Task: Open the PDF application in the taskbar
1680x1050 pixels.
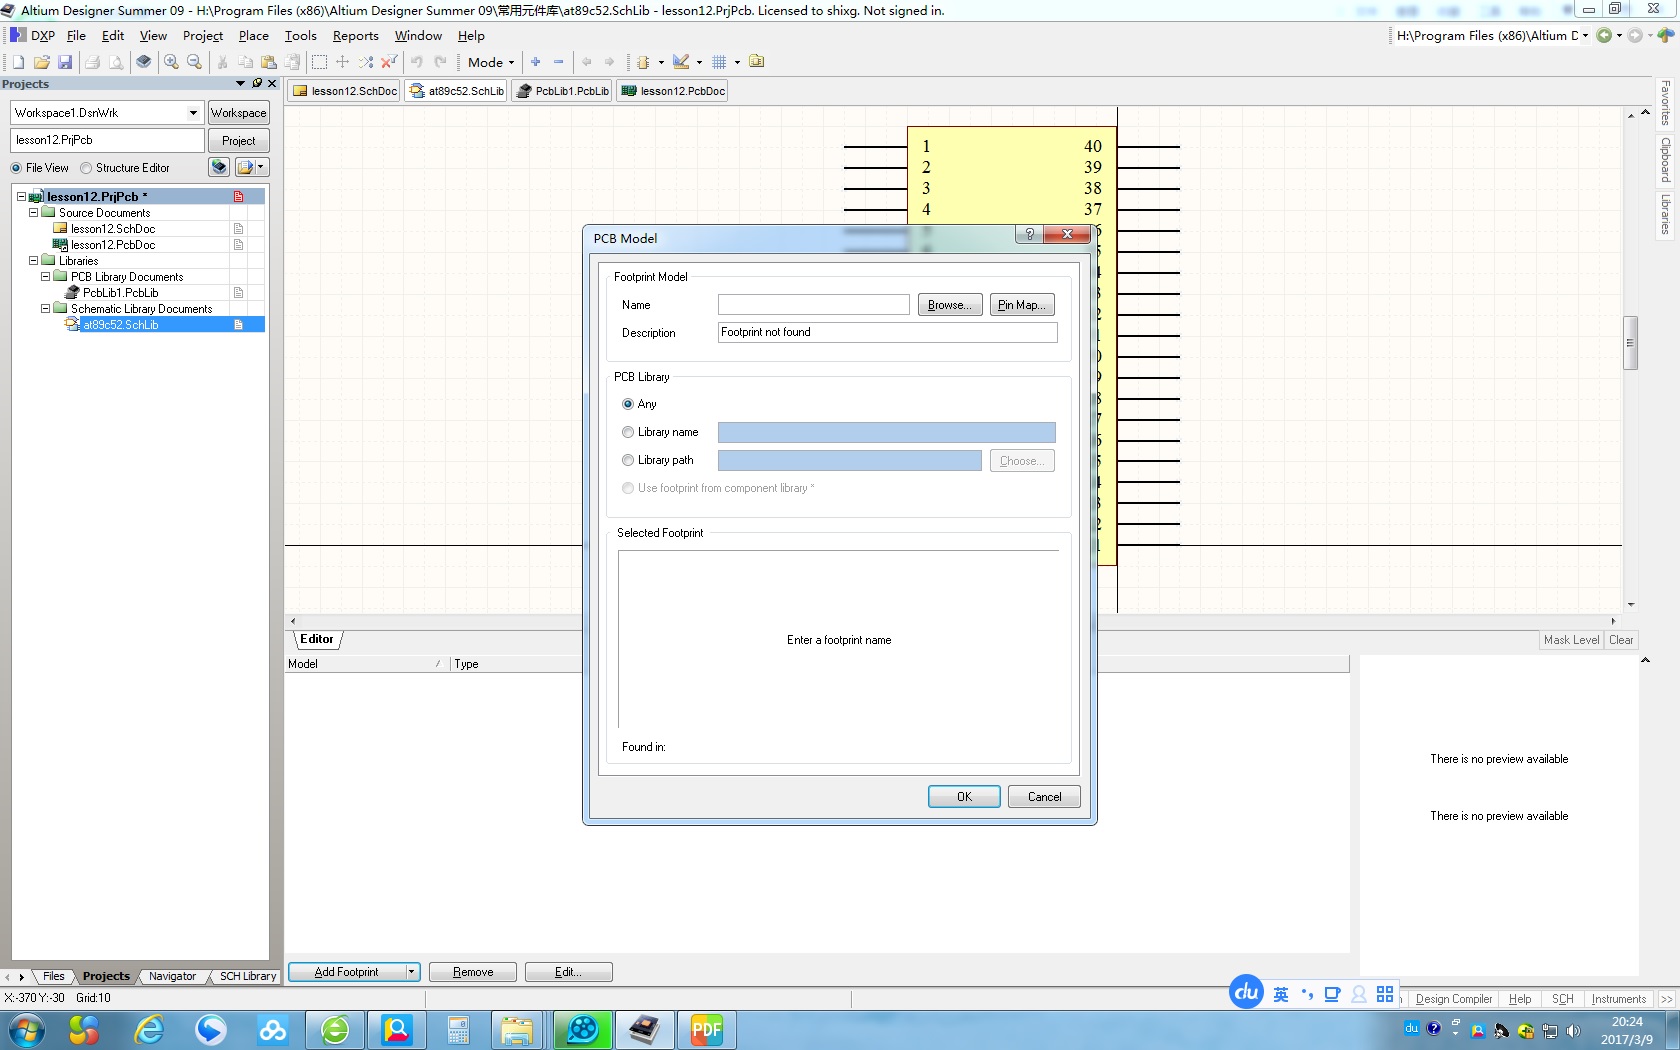Action: [x=706, y=1029]
